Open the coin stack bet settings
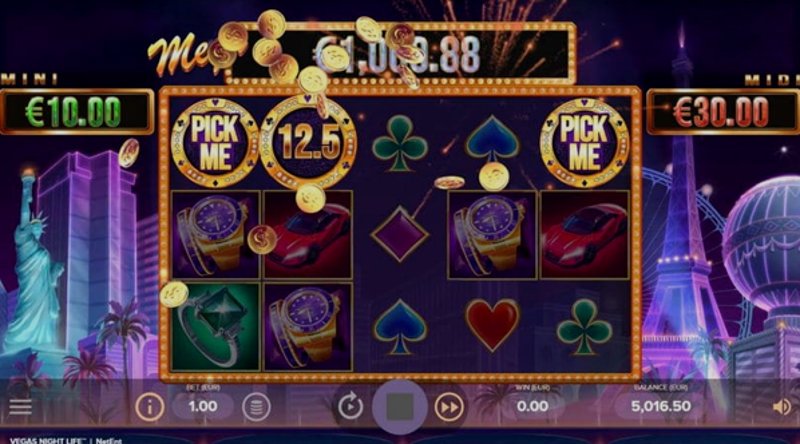 256,407
